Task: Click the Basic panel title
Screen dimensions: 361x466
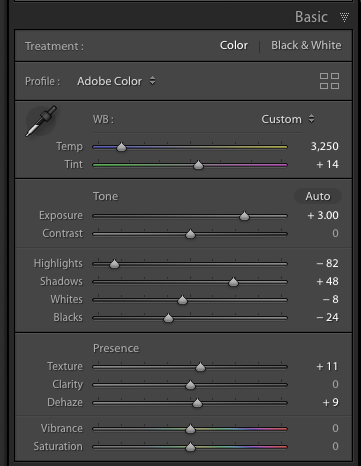Action: coord(311,17)
